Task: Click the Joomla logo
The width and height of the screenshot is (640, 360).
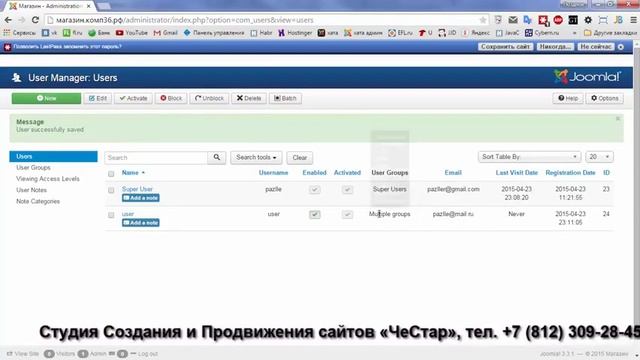Action: 587,77
